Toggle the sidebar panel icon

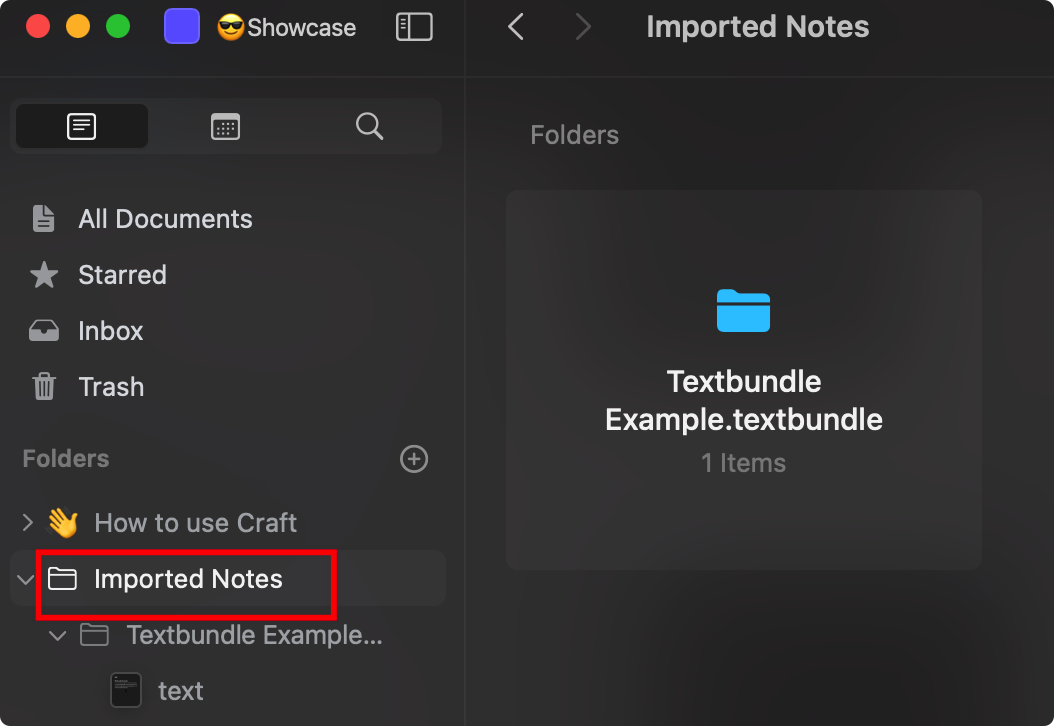coord(414,27)
